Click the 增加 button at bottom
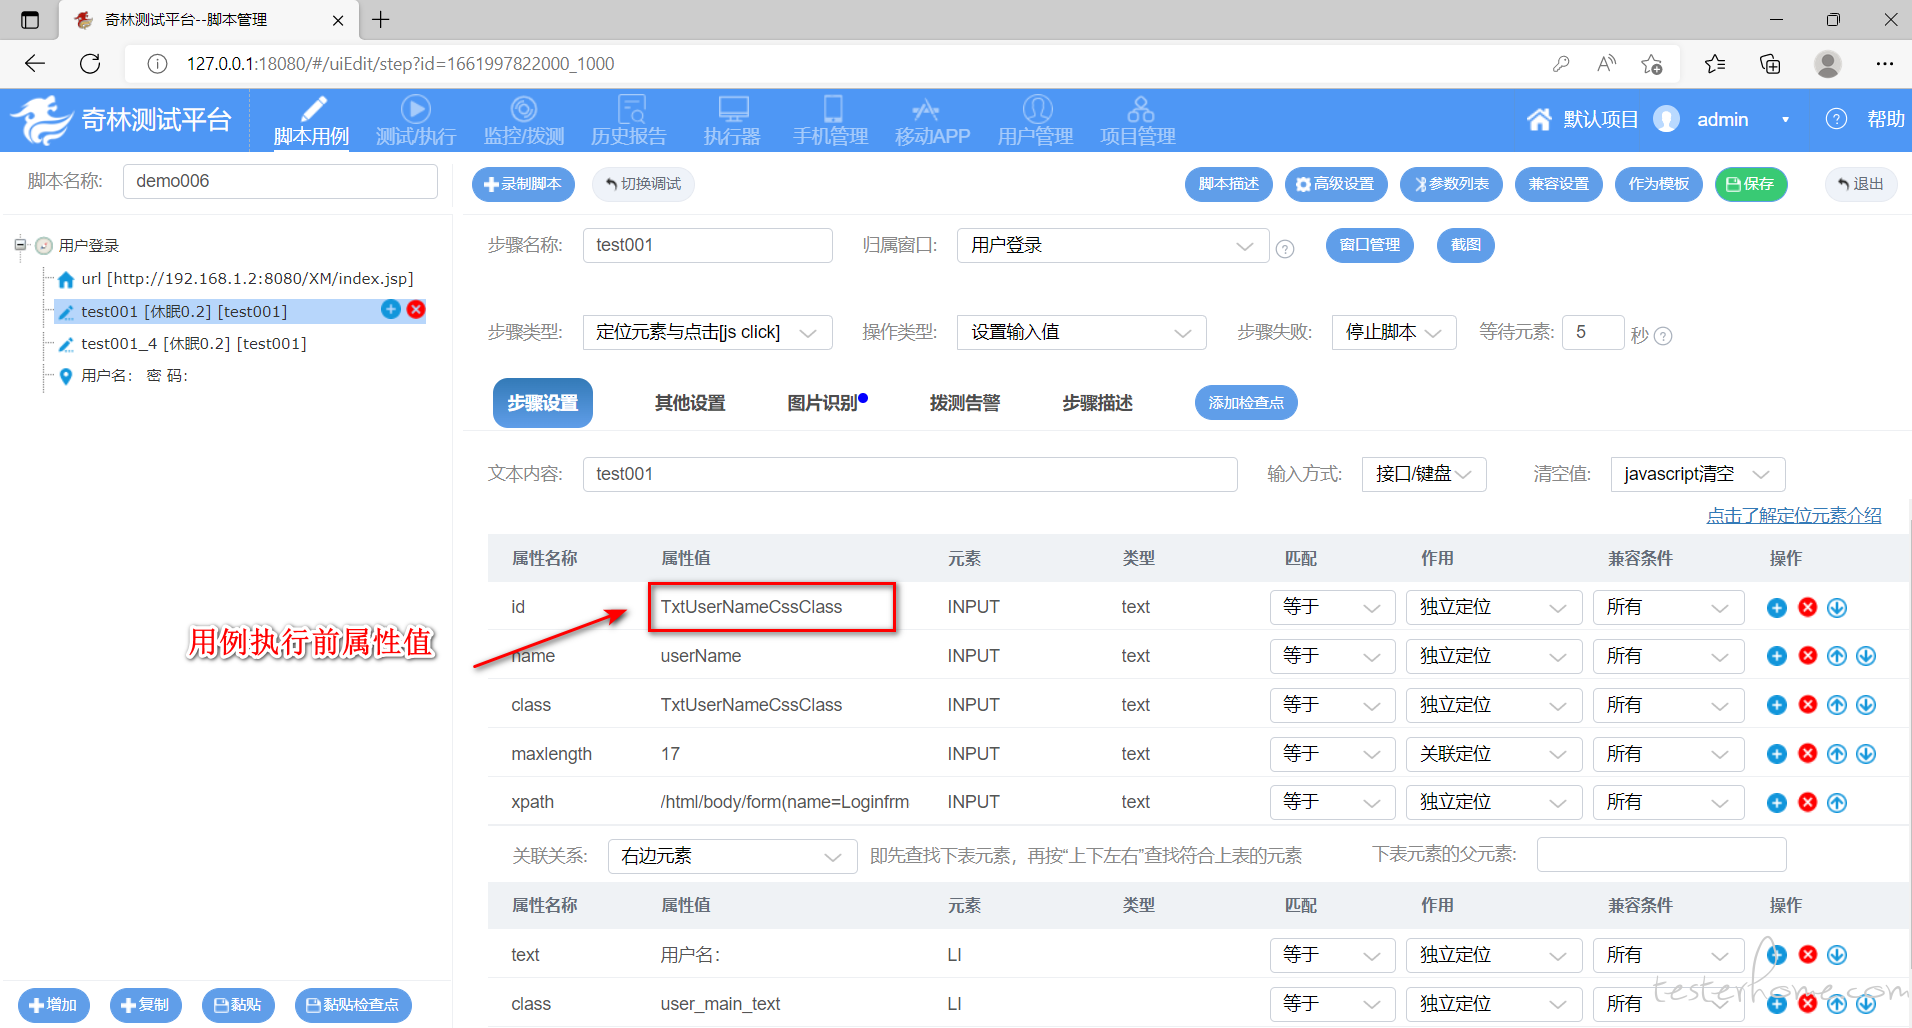The height and width of the screenshot is (1028, 1912). click(x=53, y=1005)
